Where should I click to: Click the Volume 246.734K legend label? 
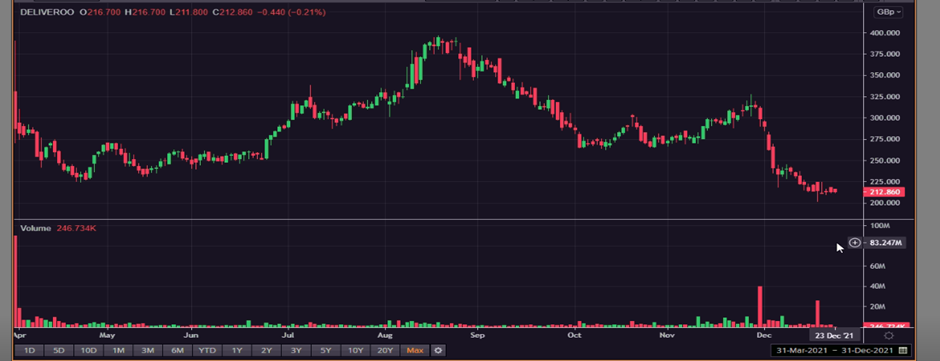[x=58, y=228]
